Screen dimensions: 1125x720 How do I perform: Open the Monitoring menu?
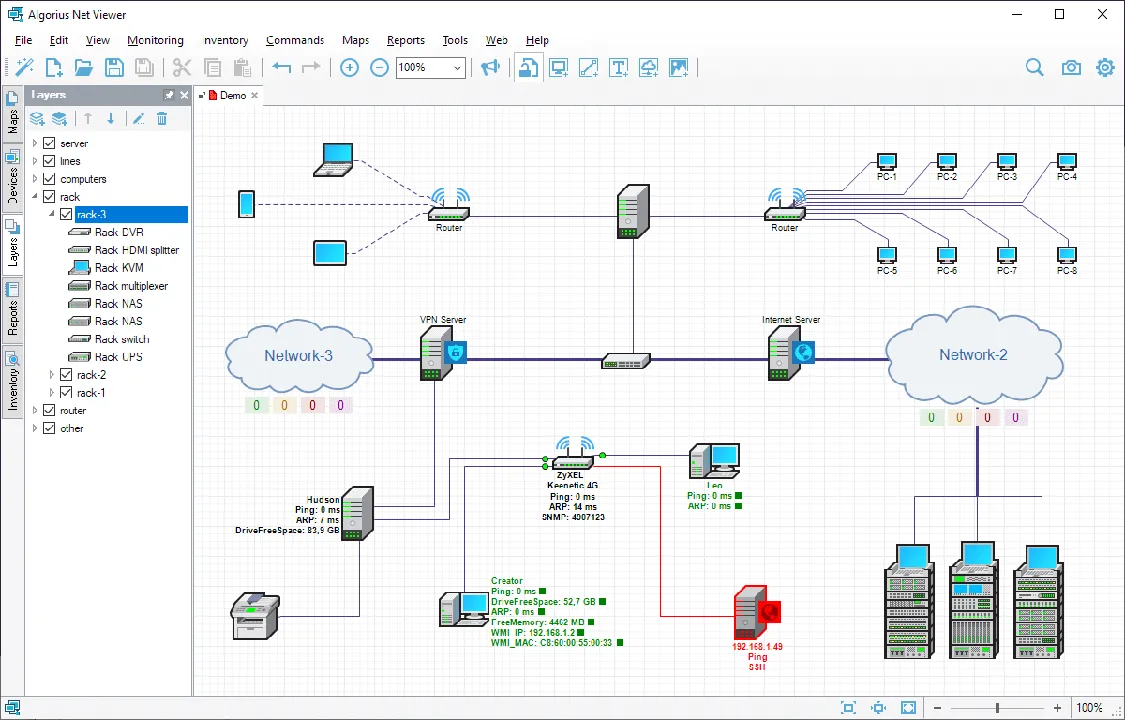[156, 40]
